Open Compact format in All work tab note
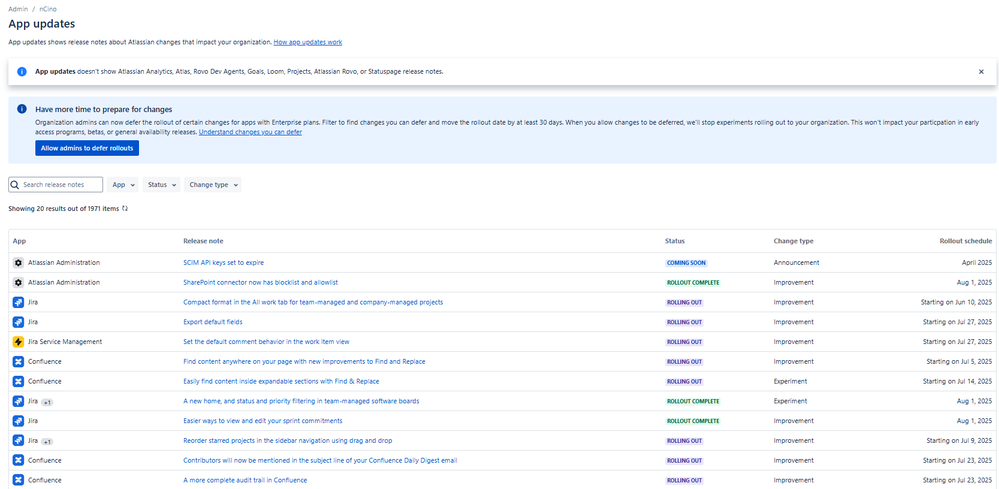The height and width of the screenshot is (489, 999). pyautogui.click(x=313, y=302)
